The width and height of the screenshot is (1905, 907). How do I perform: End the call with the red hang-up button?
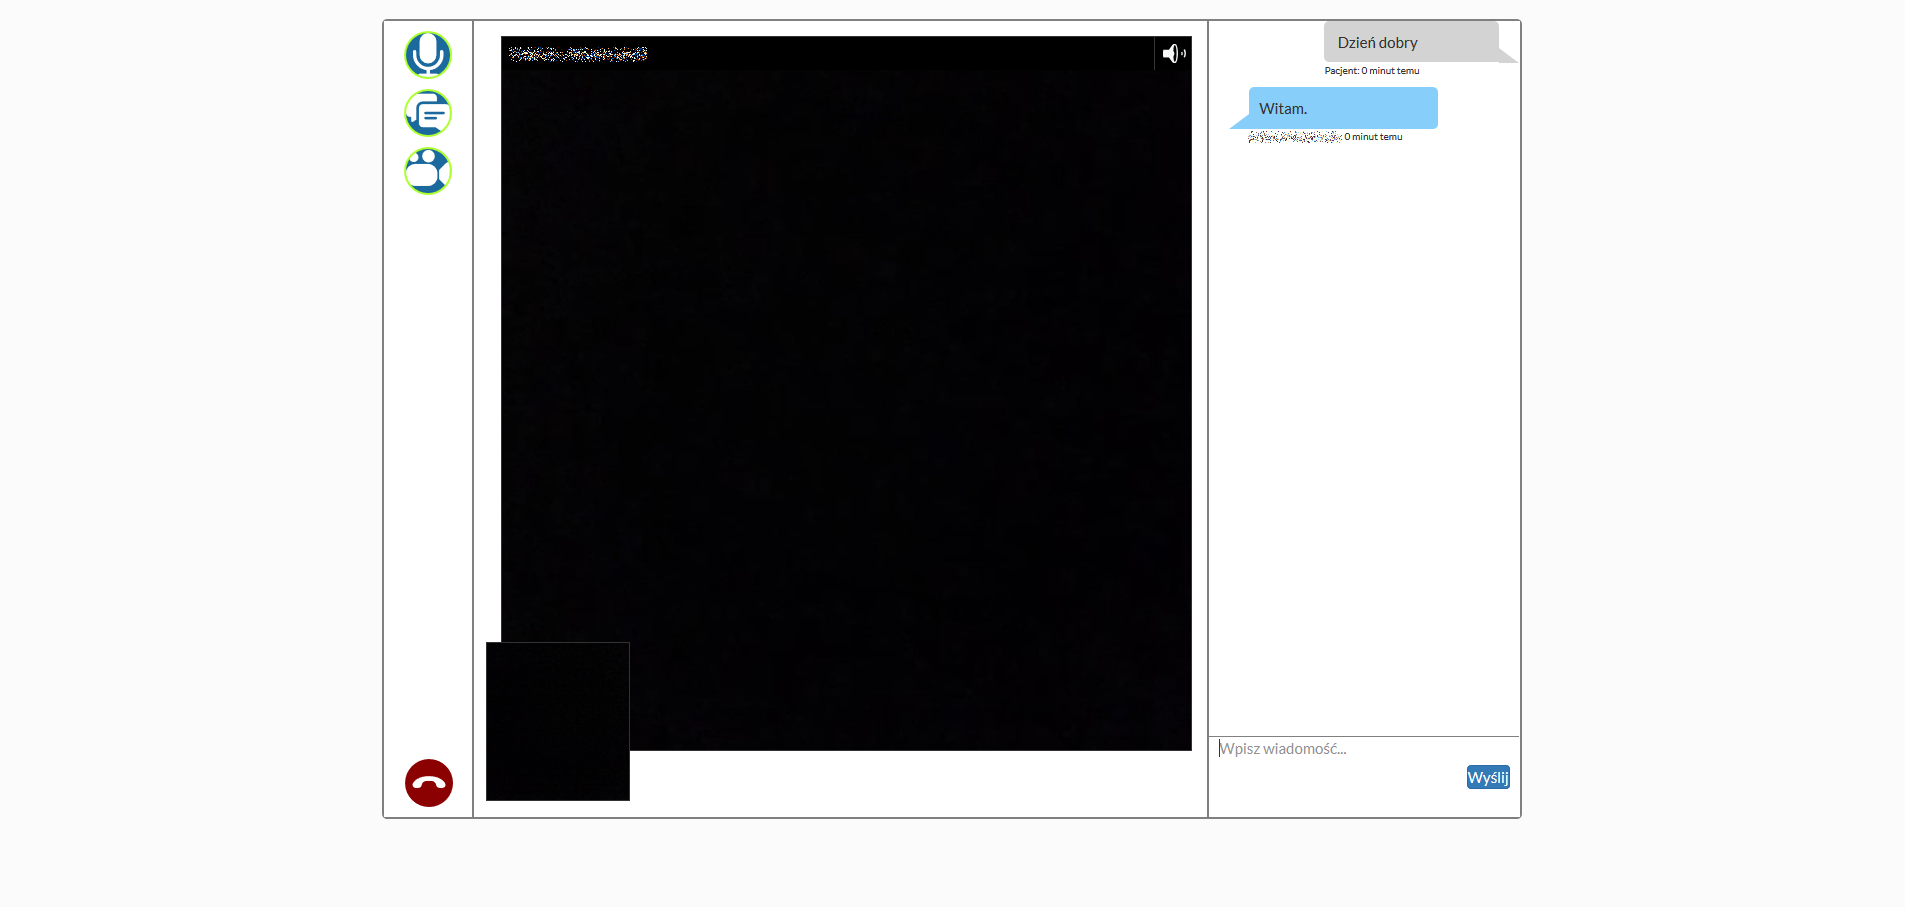(429, 783)
